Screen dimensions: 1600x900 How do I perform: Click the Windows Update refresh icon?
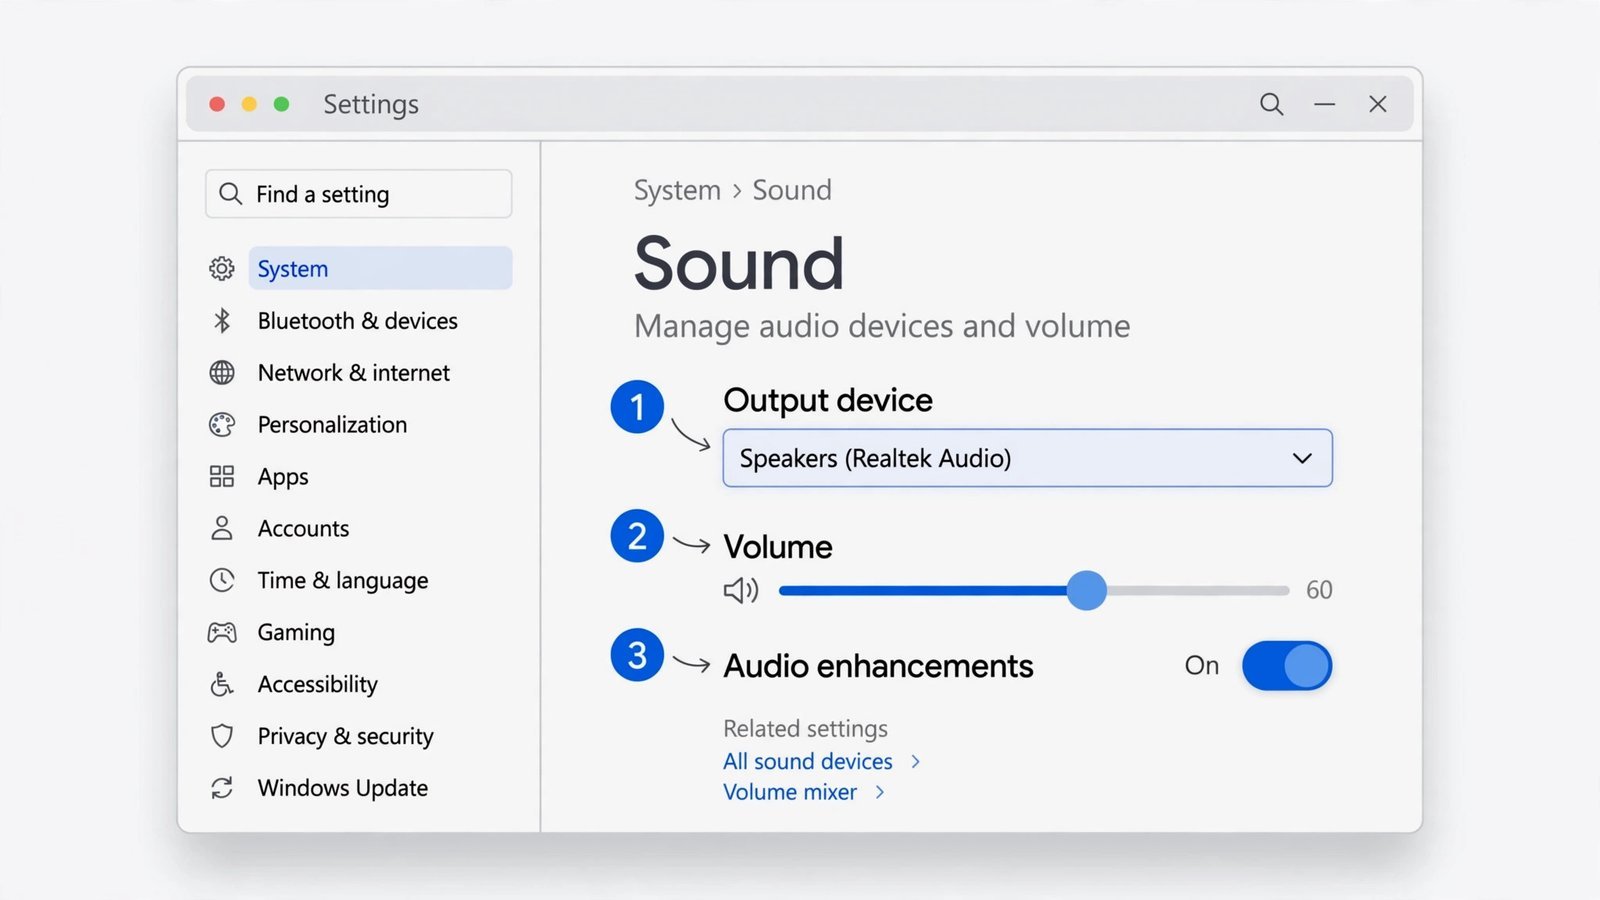tap(222, 788)
